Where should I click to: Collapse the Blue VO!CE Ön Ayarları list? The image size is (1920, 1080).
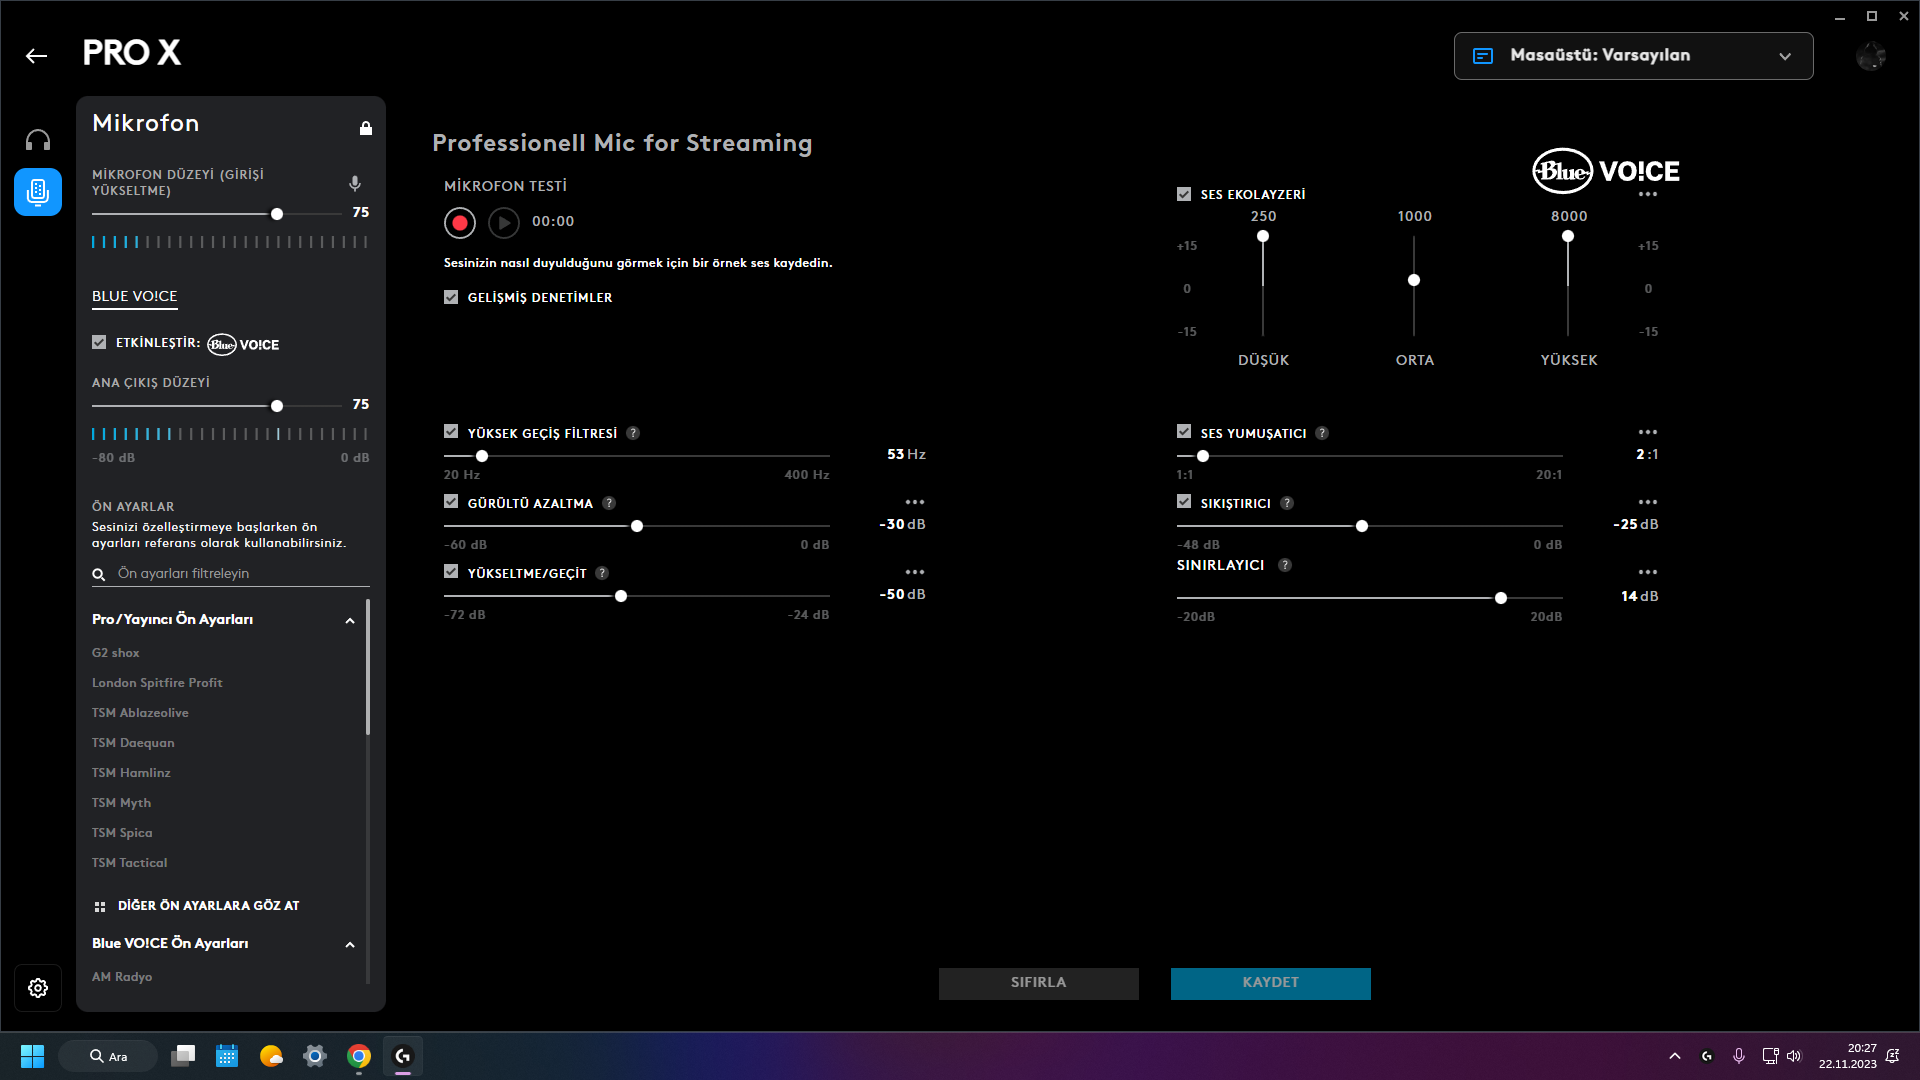click(350, 945)
